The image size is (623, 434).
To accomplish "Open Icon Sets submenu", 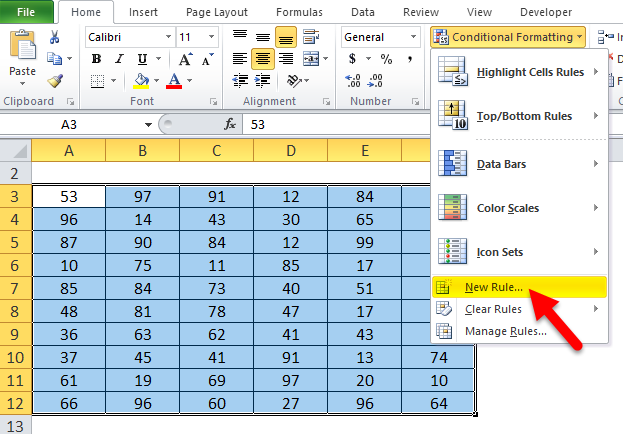I will pos(519,252).
